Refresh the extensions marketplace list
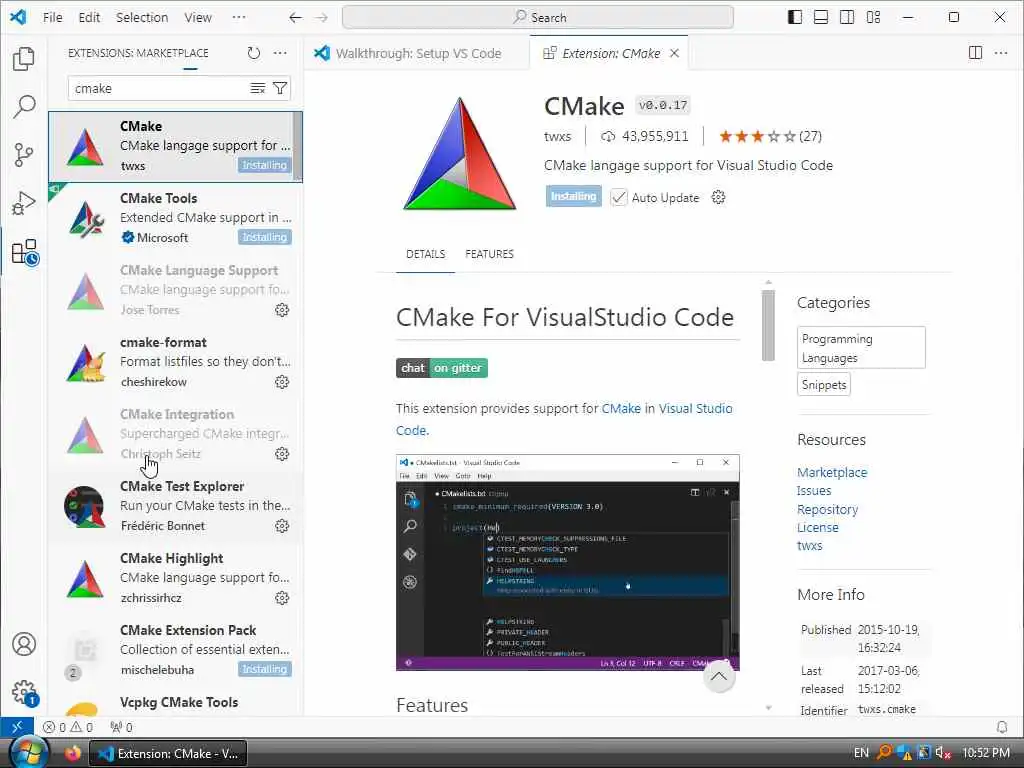 [x=253, y=53]
